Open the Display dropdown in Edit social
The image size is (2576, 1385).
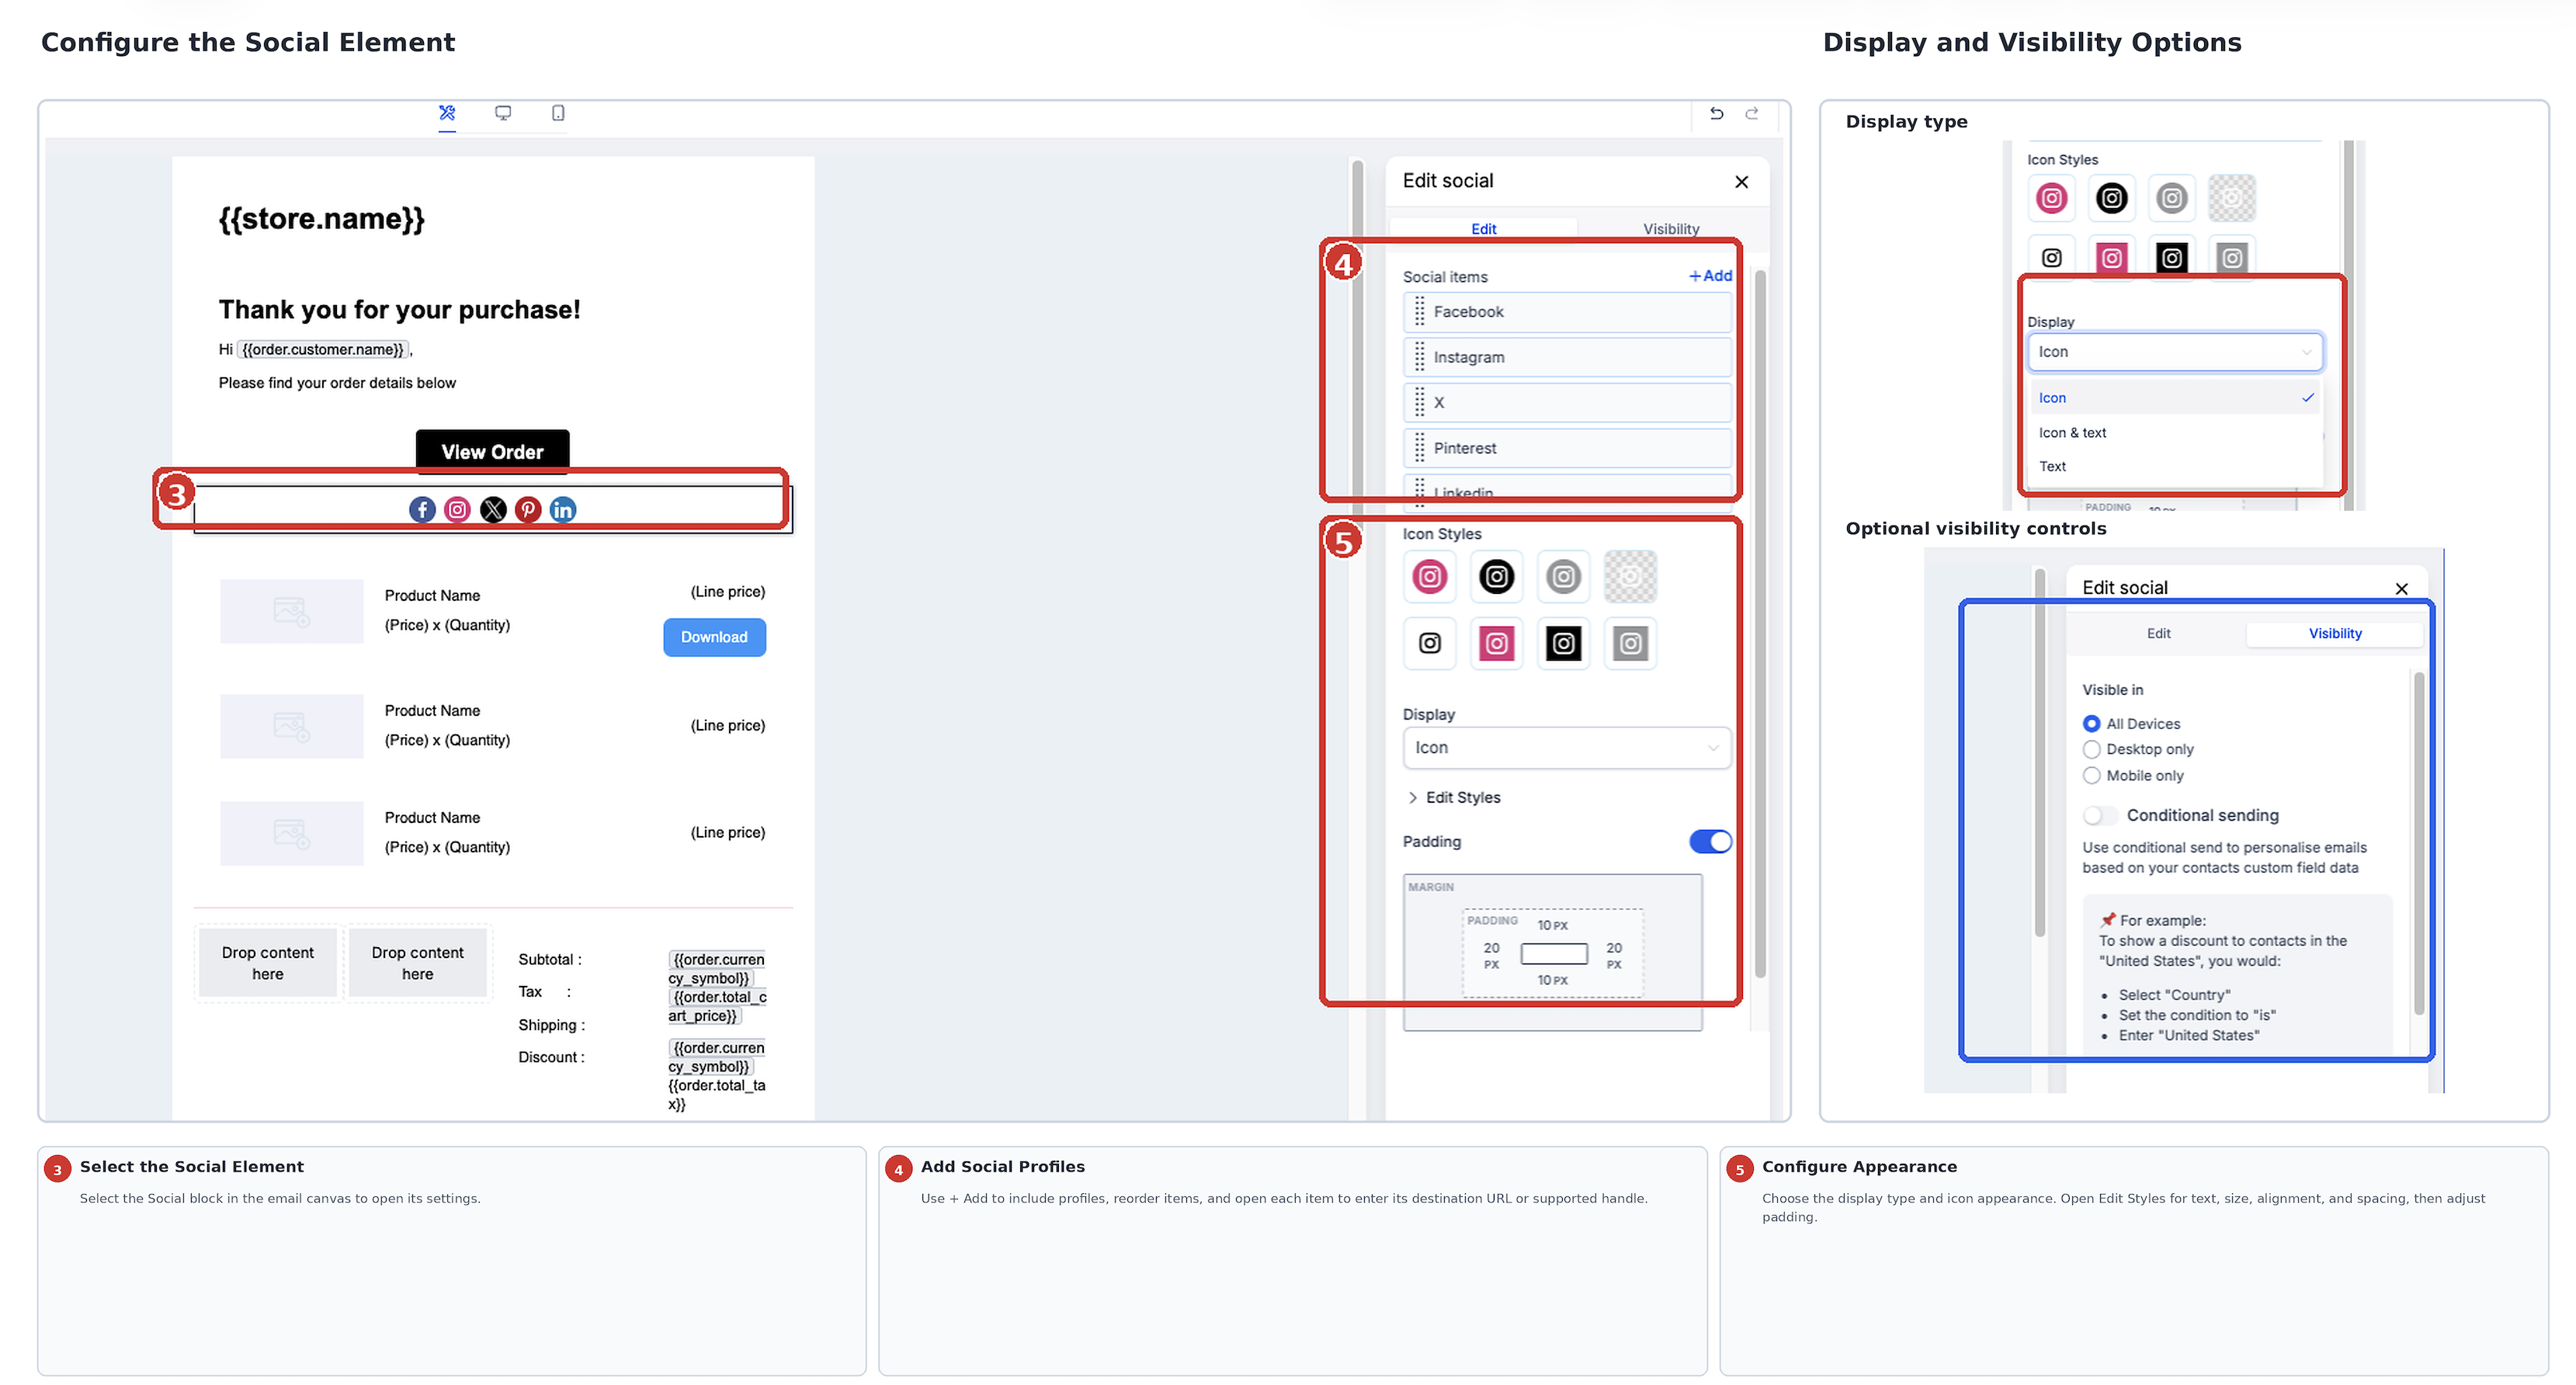pos(1567,748)
